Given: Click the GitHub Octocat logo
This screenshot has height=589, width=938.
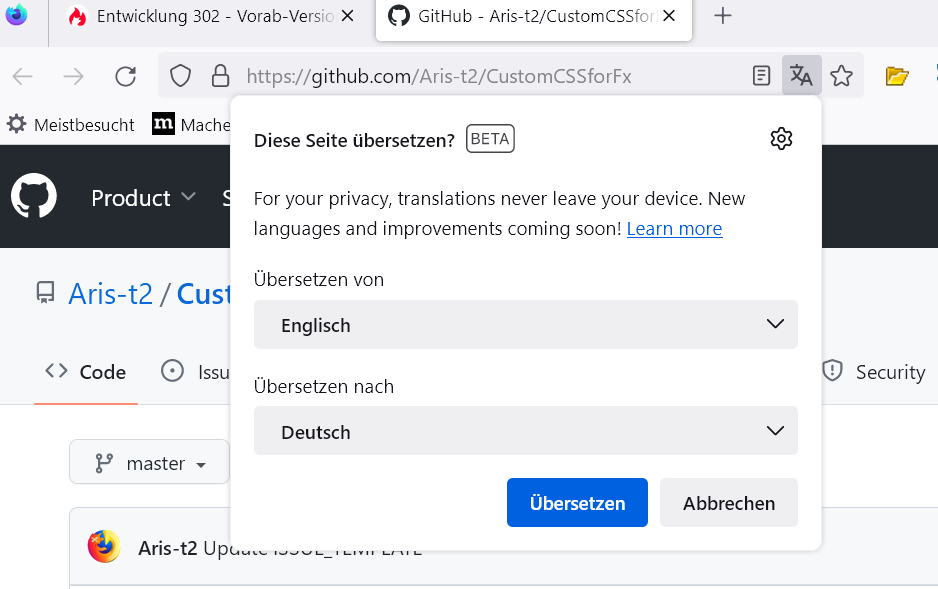Looking at the screenshot, I should [x=34, y=197].
